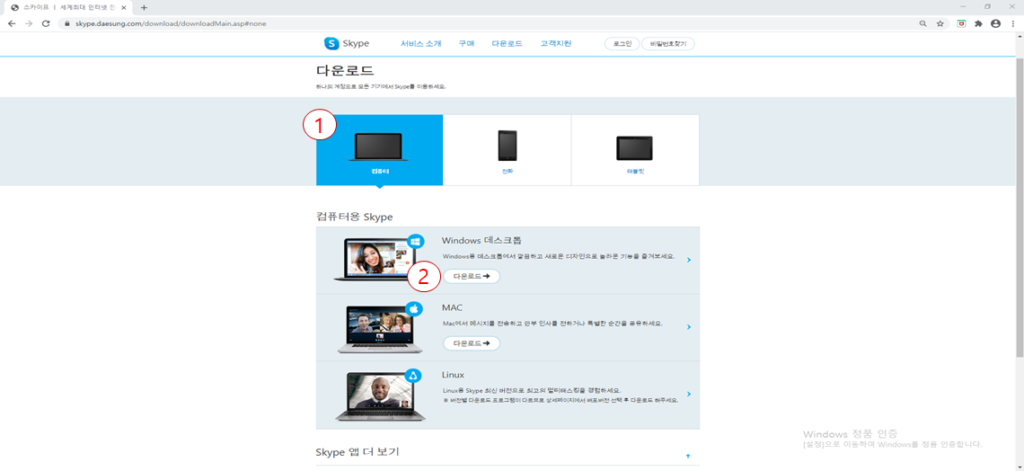Click the page vertical scrollbar
Image resolution: width=1024 pixels, height=471 pixels.
1019,209
